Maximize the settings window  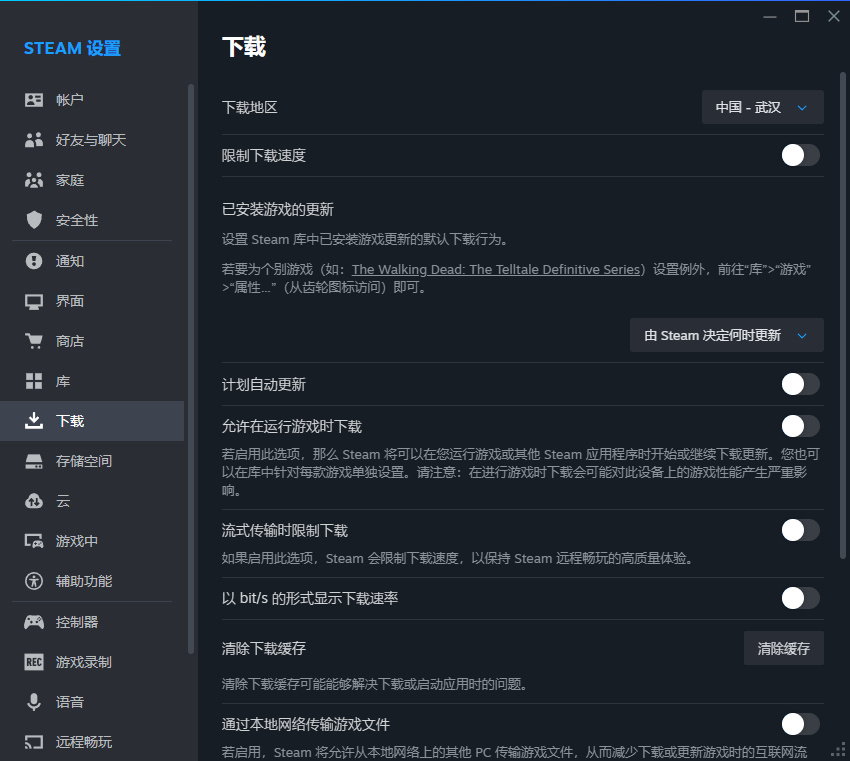tap(802, 16)
